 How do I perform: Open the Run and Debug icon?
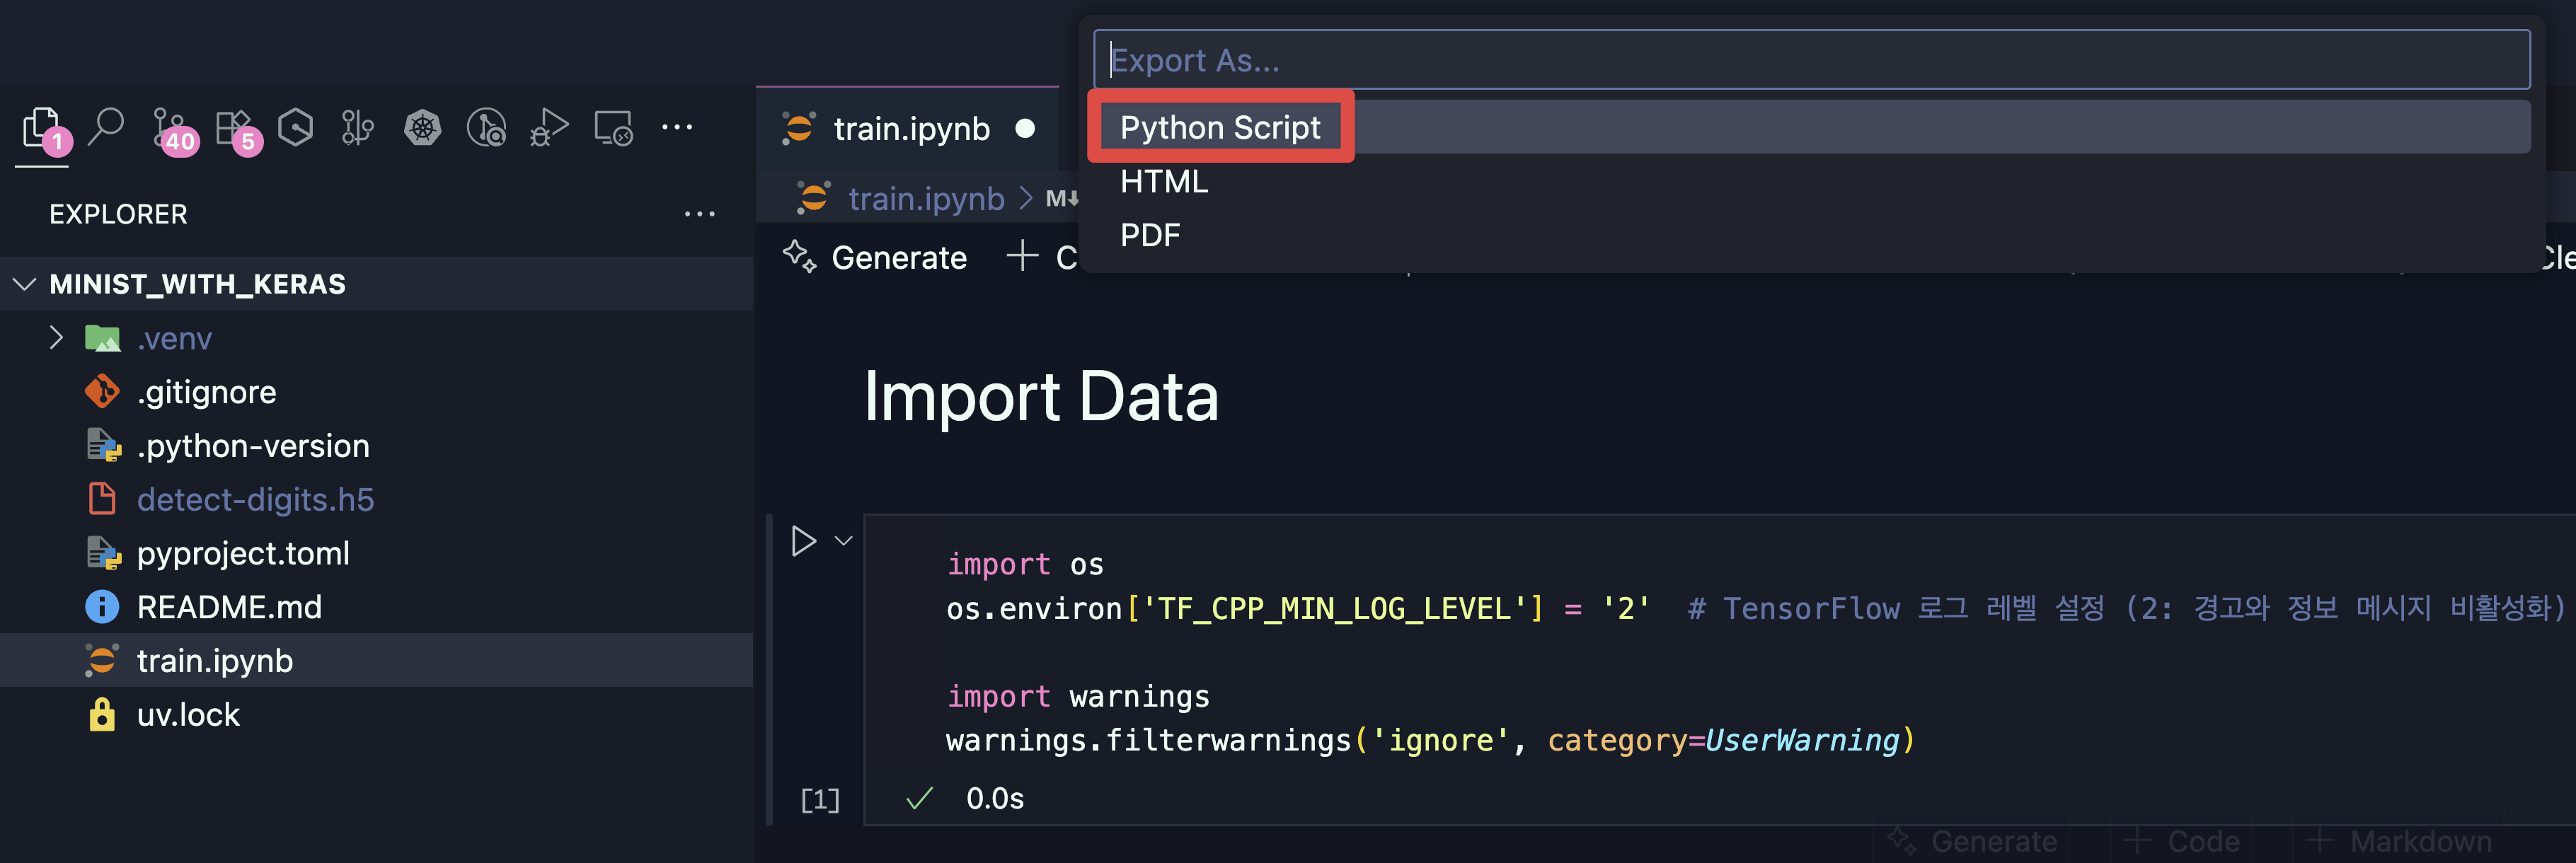pos(549,128)
